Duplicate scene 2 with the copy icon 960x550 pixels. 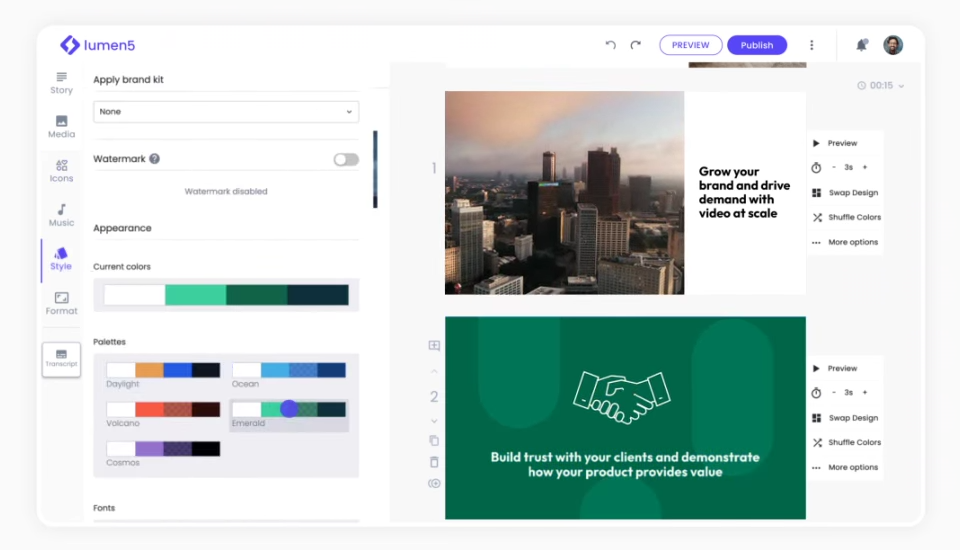click(x=434, y=440)
